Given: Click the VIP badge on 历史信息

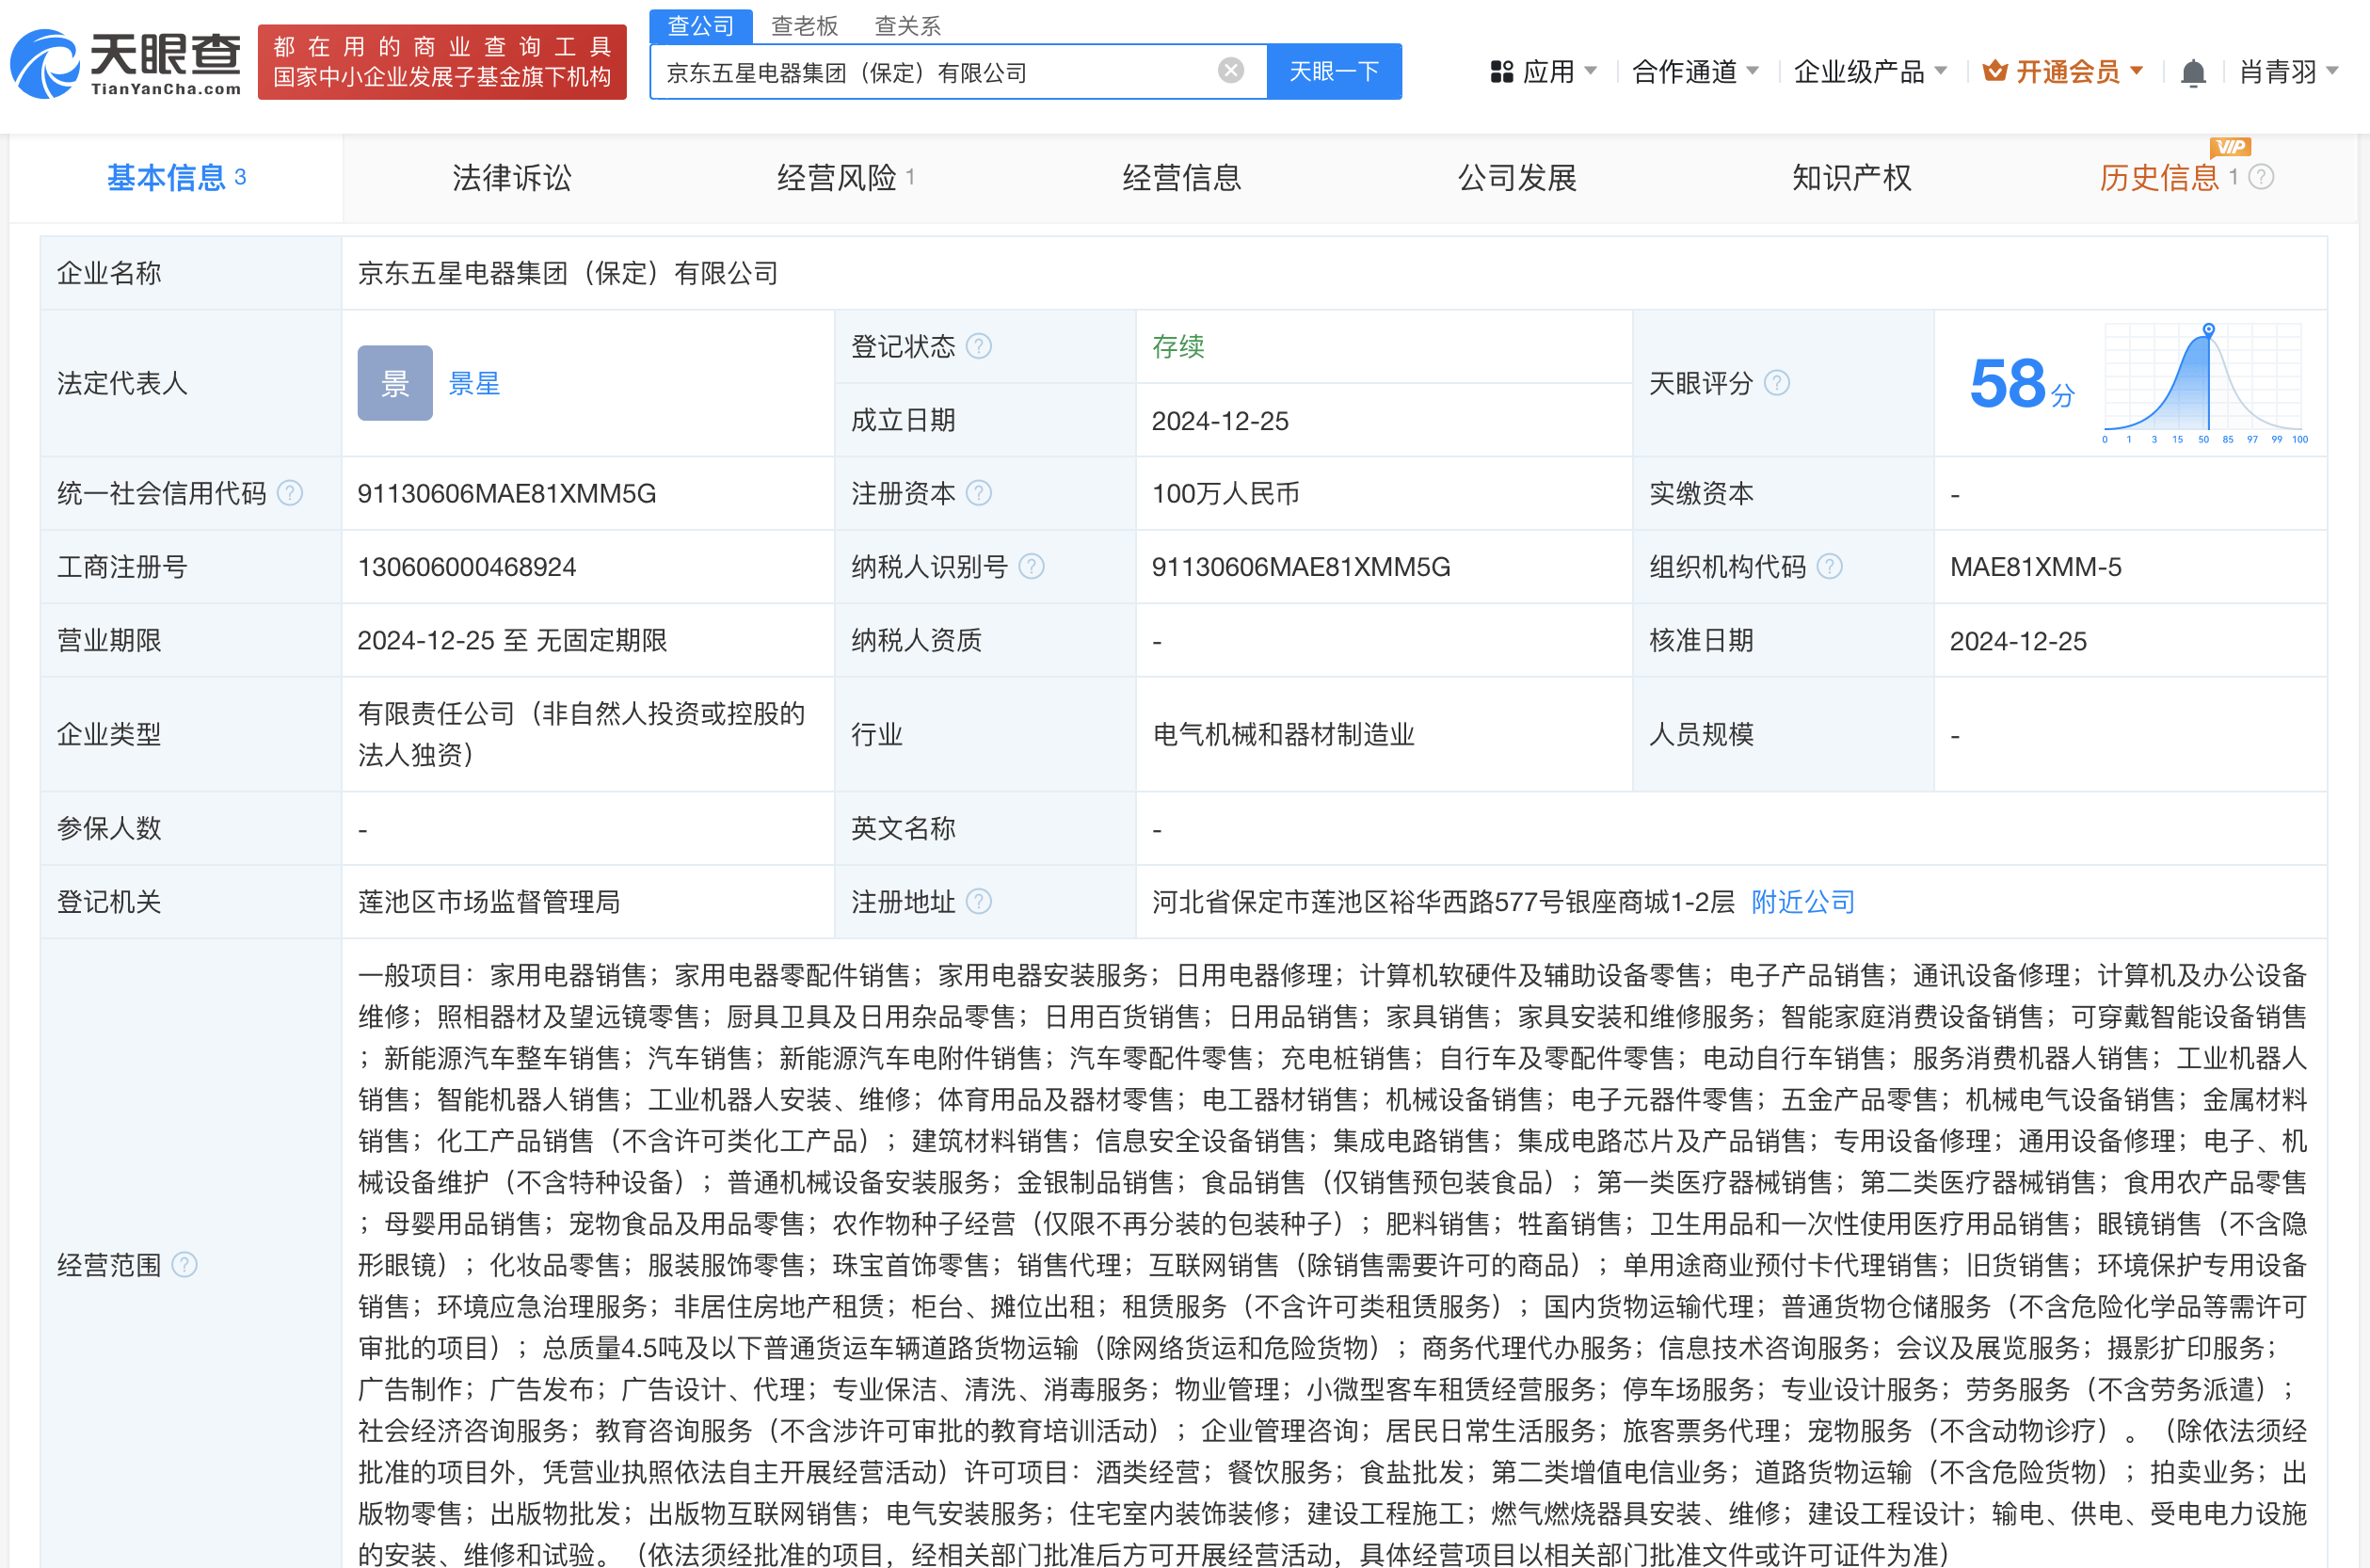Looking at the screenshot, I should [x=2233, y=146].
